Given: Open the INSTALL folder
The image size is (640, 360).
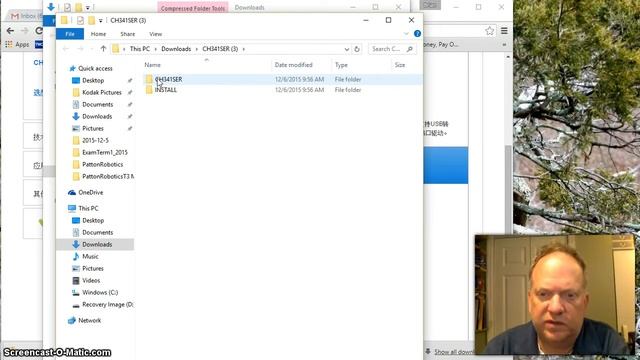Looking at the screenshot, I should pos(165,90).
